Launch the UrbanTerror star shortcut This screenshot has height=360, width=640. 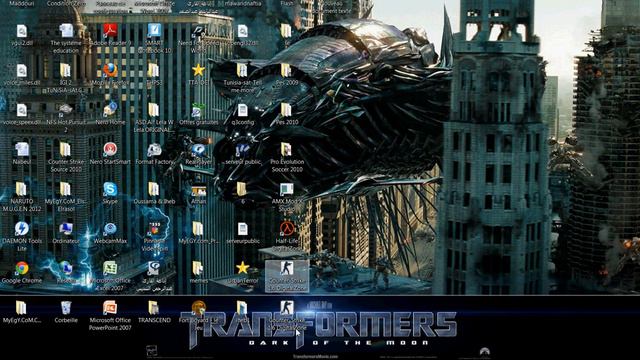[x=242, y=268]
